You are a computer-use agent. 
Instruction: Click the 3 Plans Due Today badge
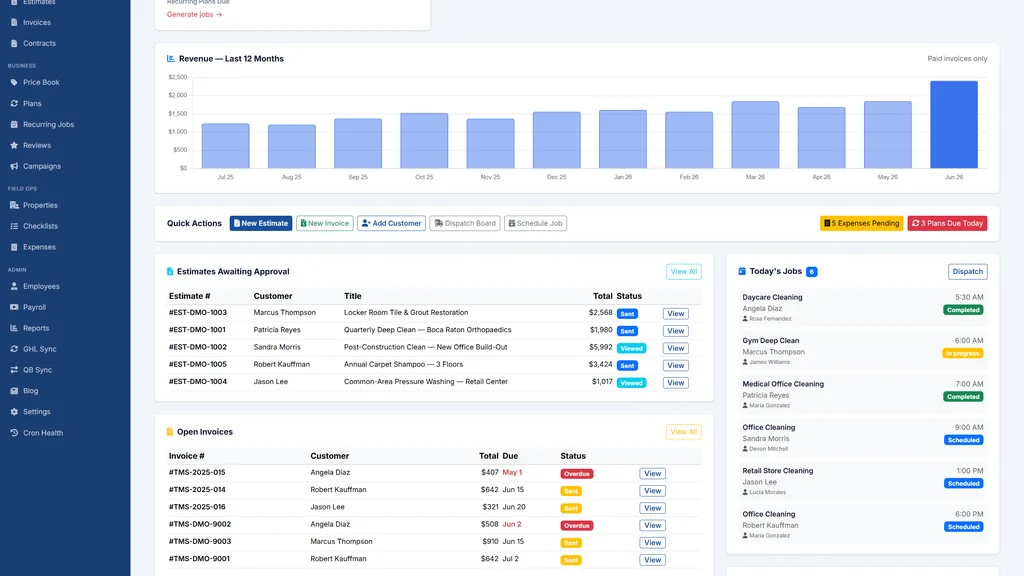[947, 223]
